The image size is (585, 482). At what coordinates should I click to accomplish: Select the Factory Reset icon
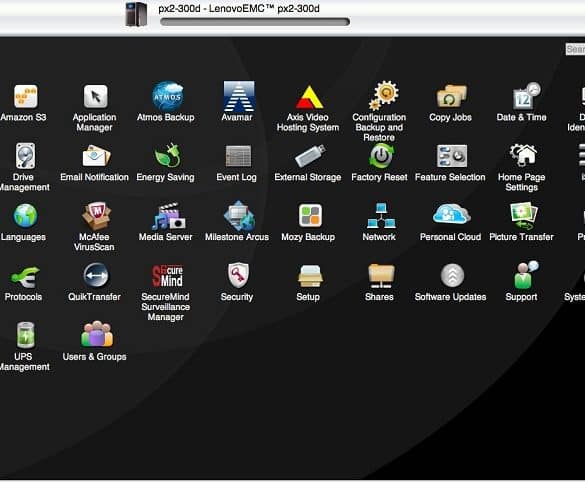pyautogui.click(x=381, y=156)
